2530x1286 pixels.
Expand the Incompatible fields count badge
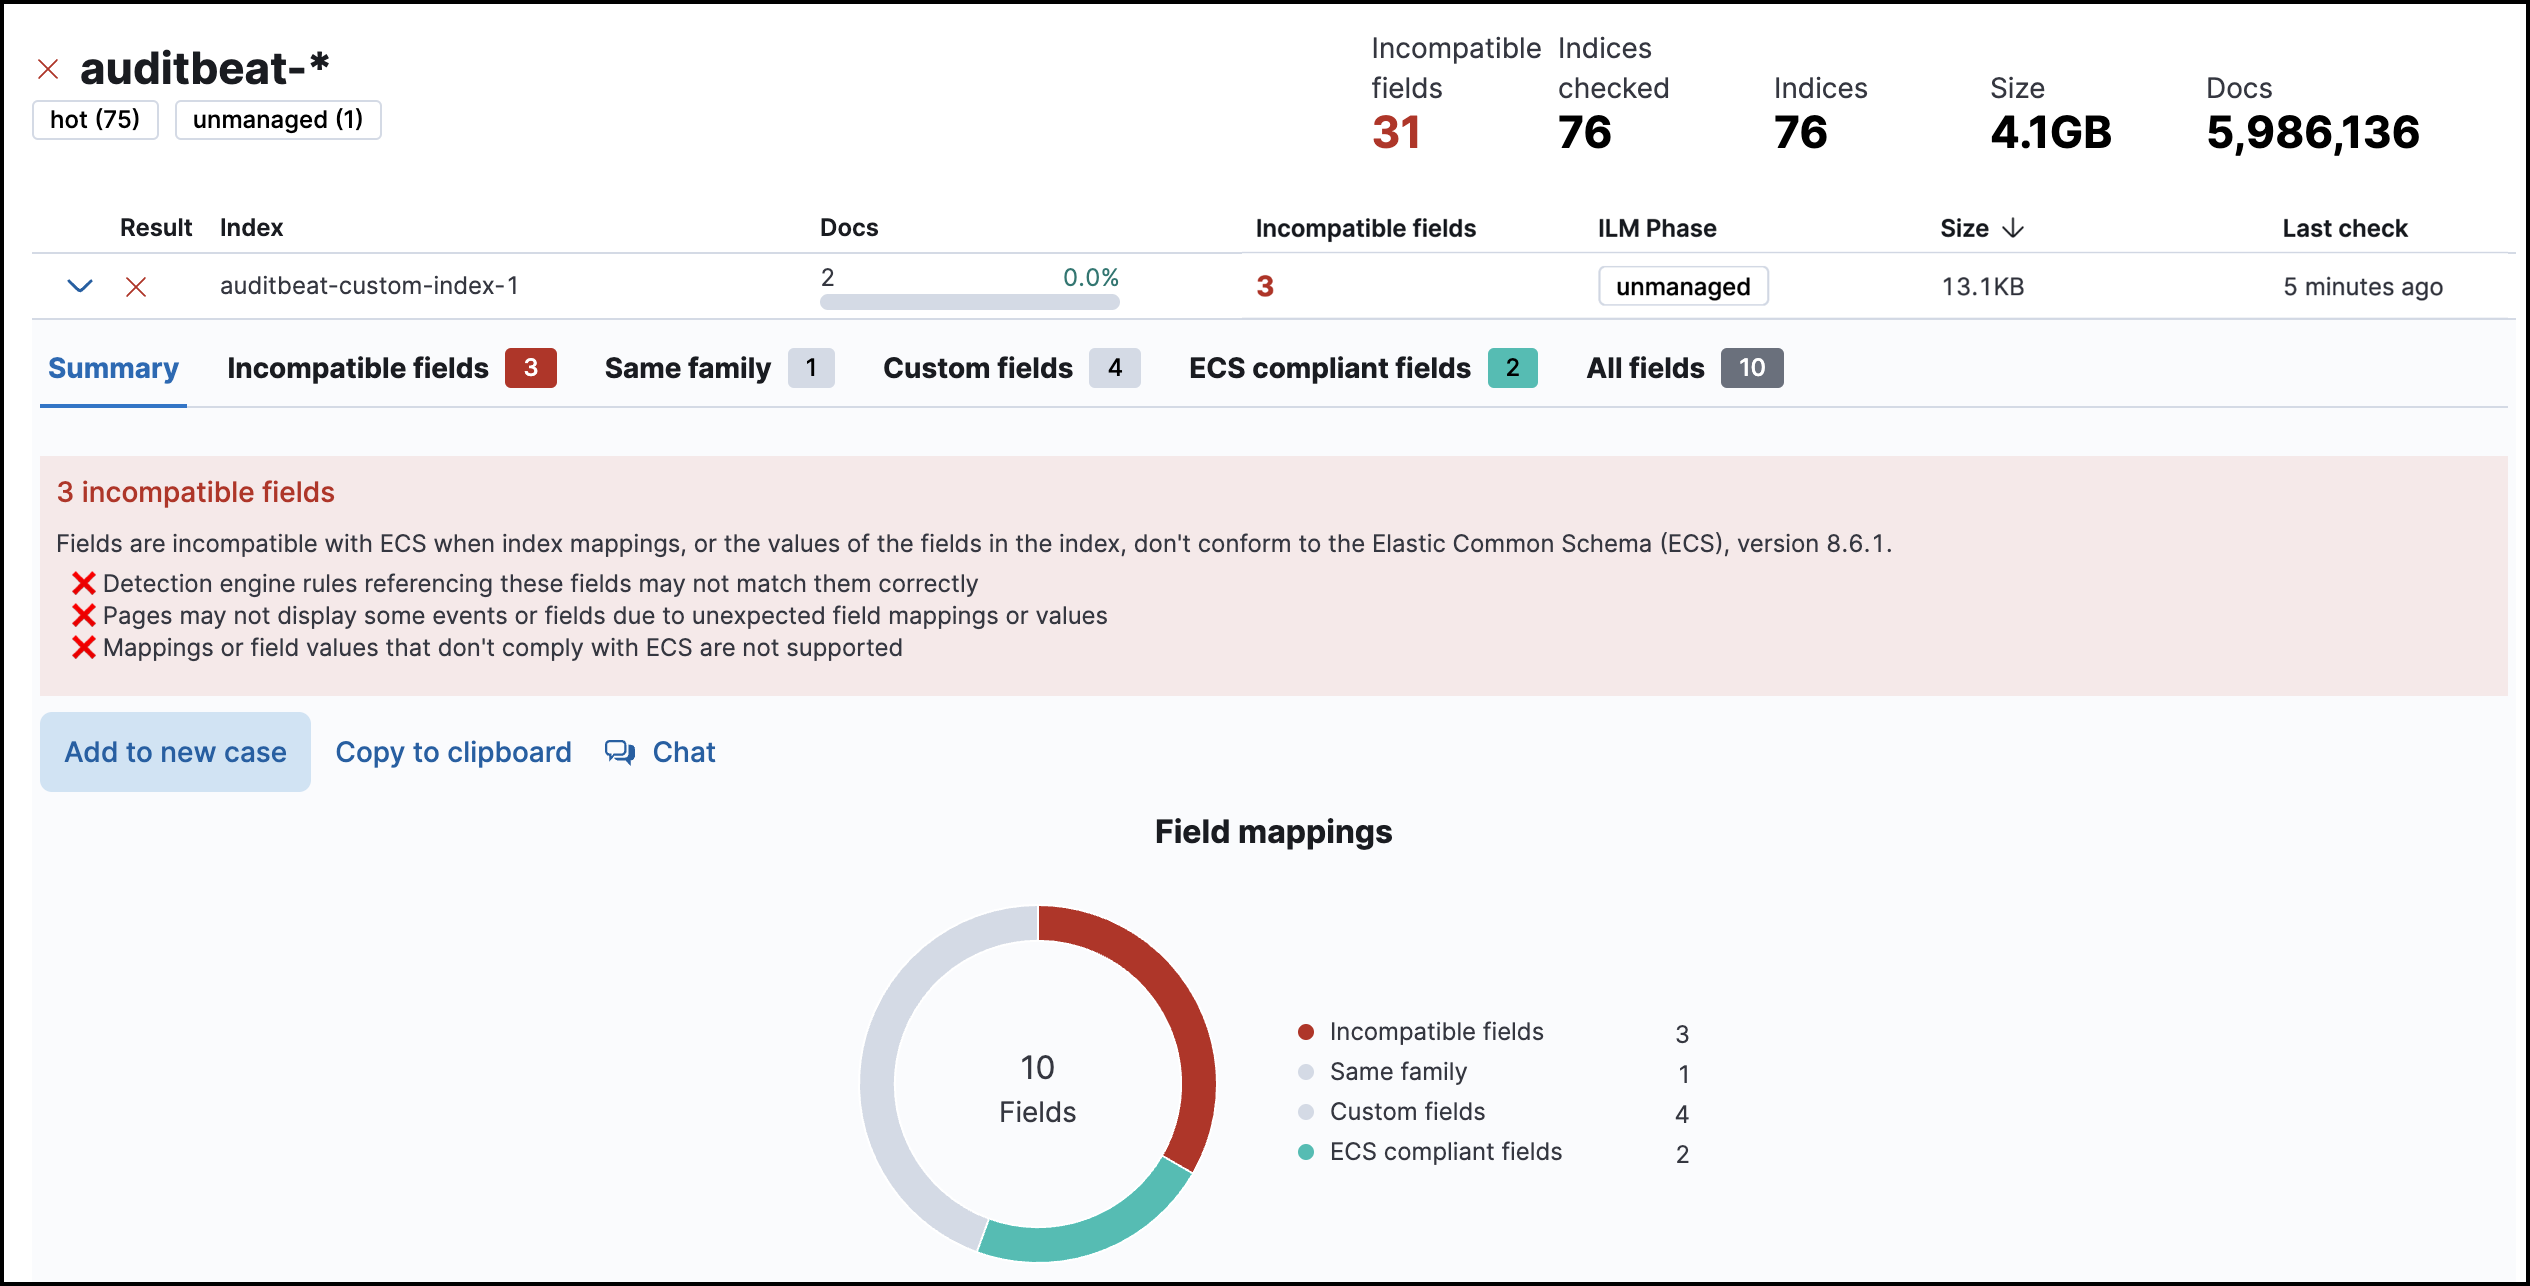click(x=533, y=367)
